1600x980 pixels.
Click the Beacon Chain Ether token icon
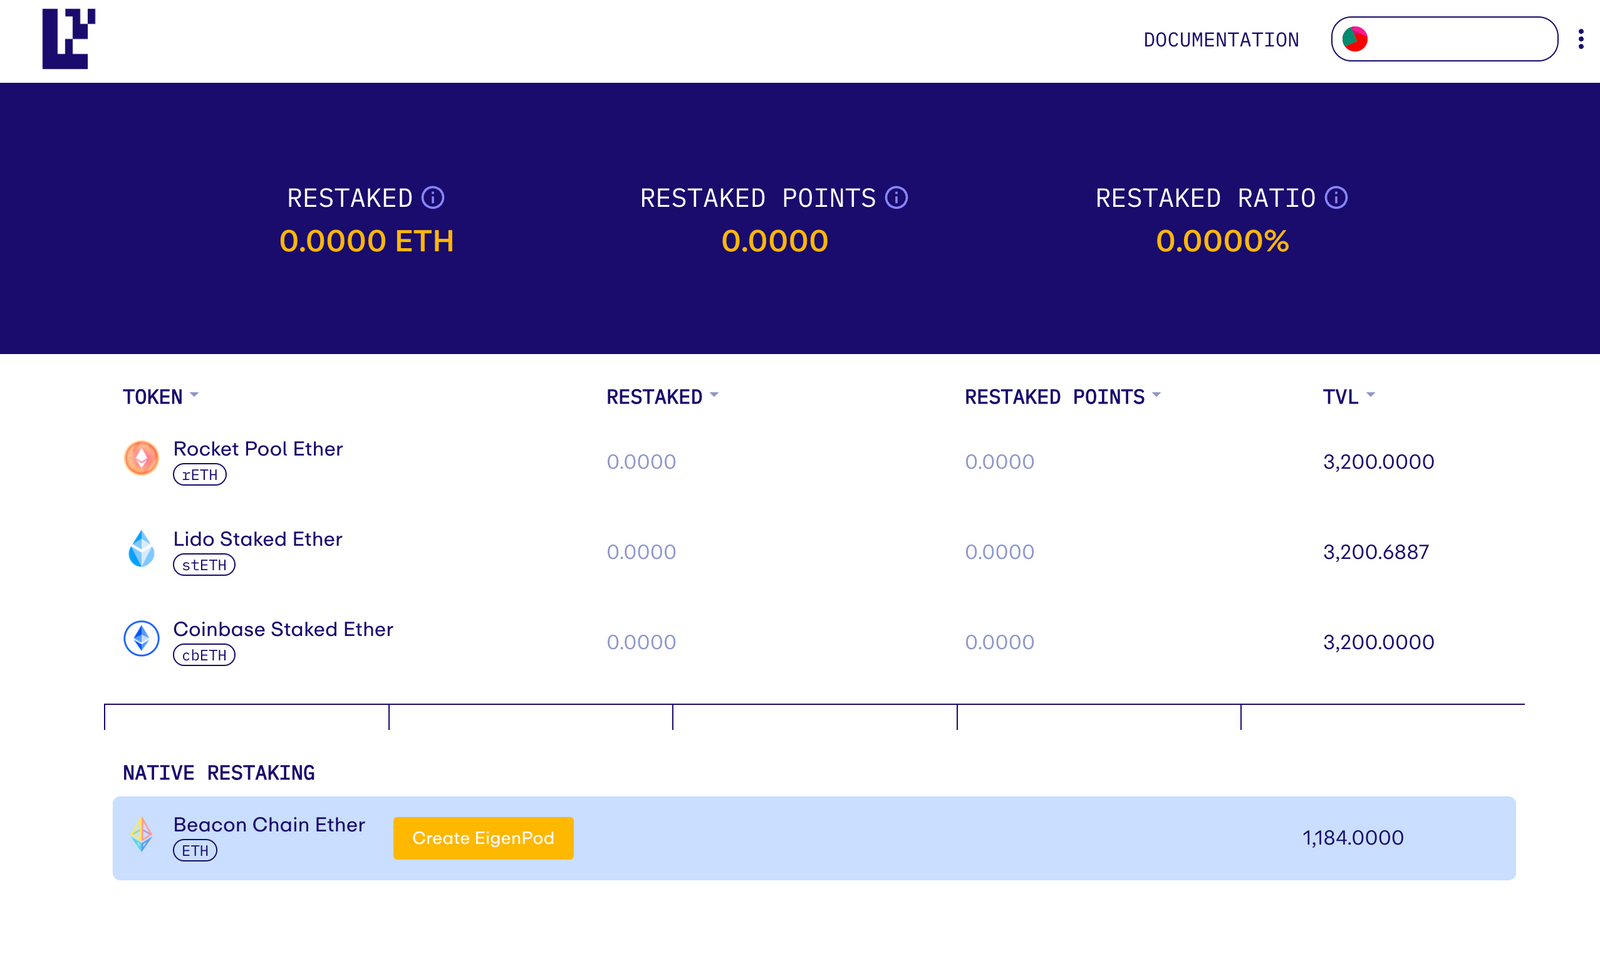click(x=141, y=836)
